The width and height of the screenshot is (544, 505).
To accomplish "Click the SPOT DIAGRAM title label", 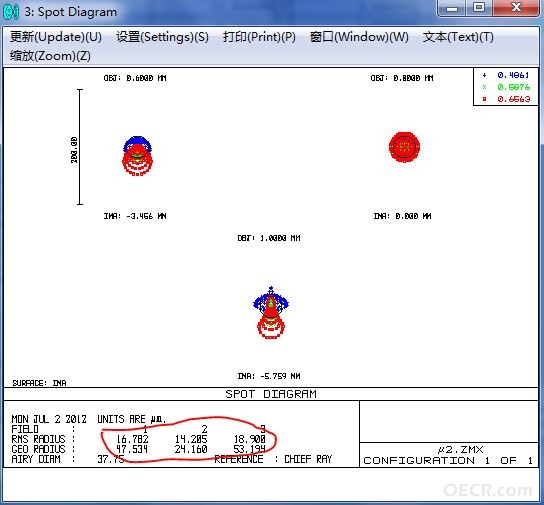I will (x=271, y=394).
